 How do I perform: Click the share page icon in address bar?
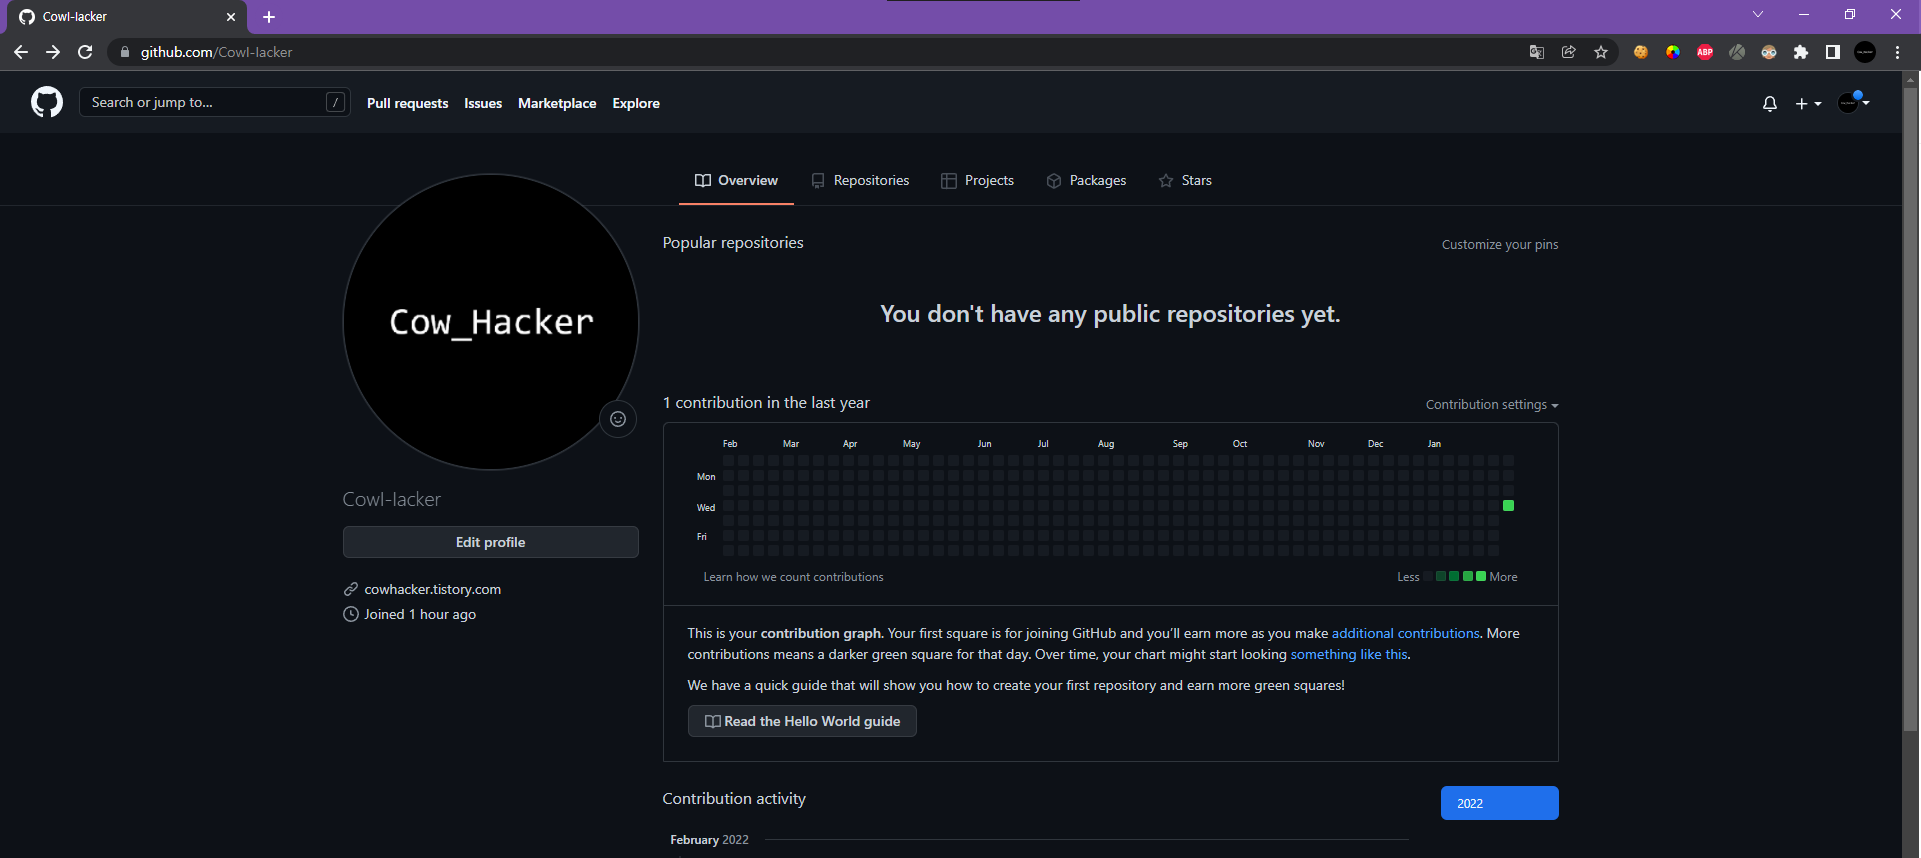(1569, 52)
